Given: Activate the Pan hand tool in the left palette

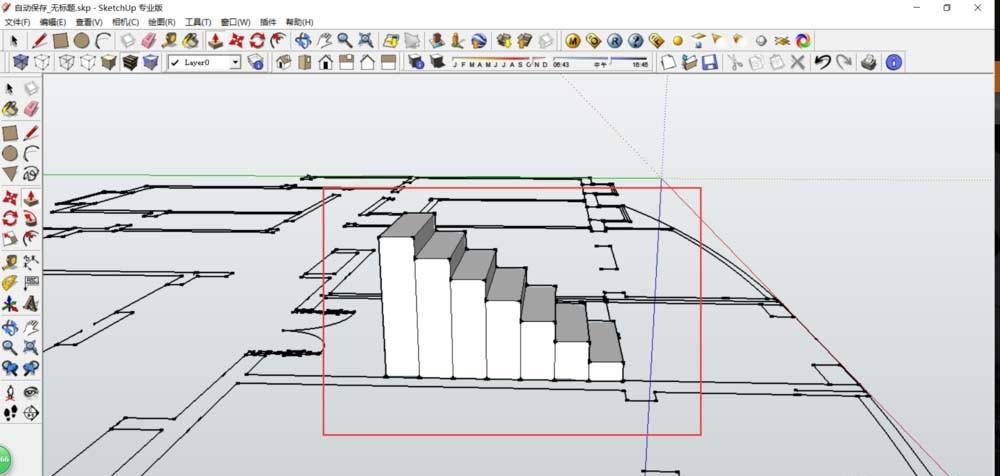Looking at the screenshot, I should (31, 328).
